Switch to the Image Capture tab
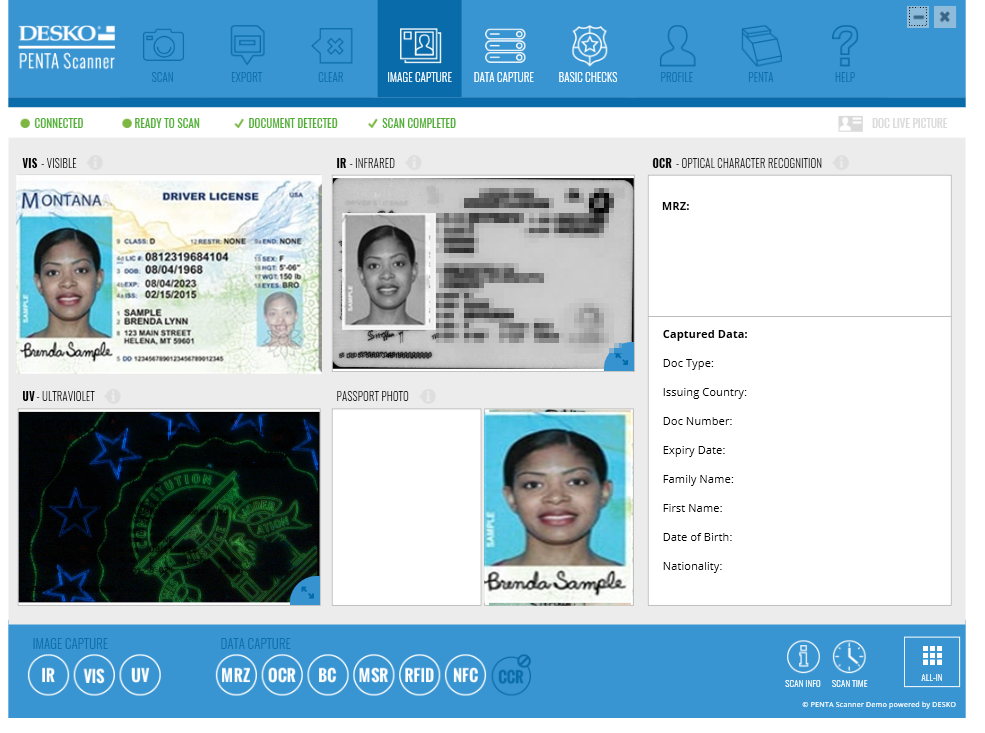 419,48
